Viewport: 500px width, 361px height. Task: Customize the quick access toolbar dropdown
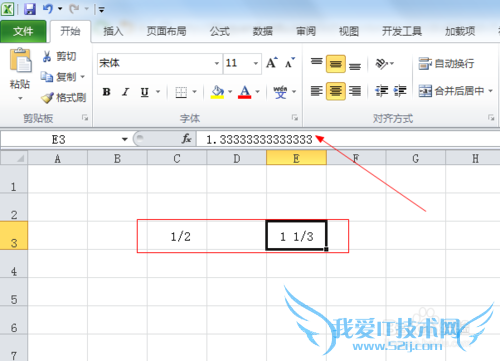tap(101, 10)
